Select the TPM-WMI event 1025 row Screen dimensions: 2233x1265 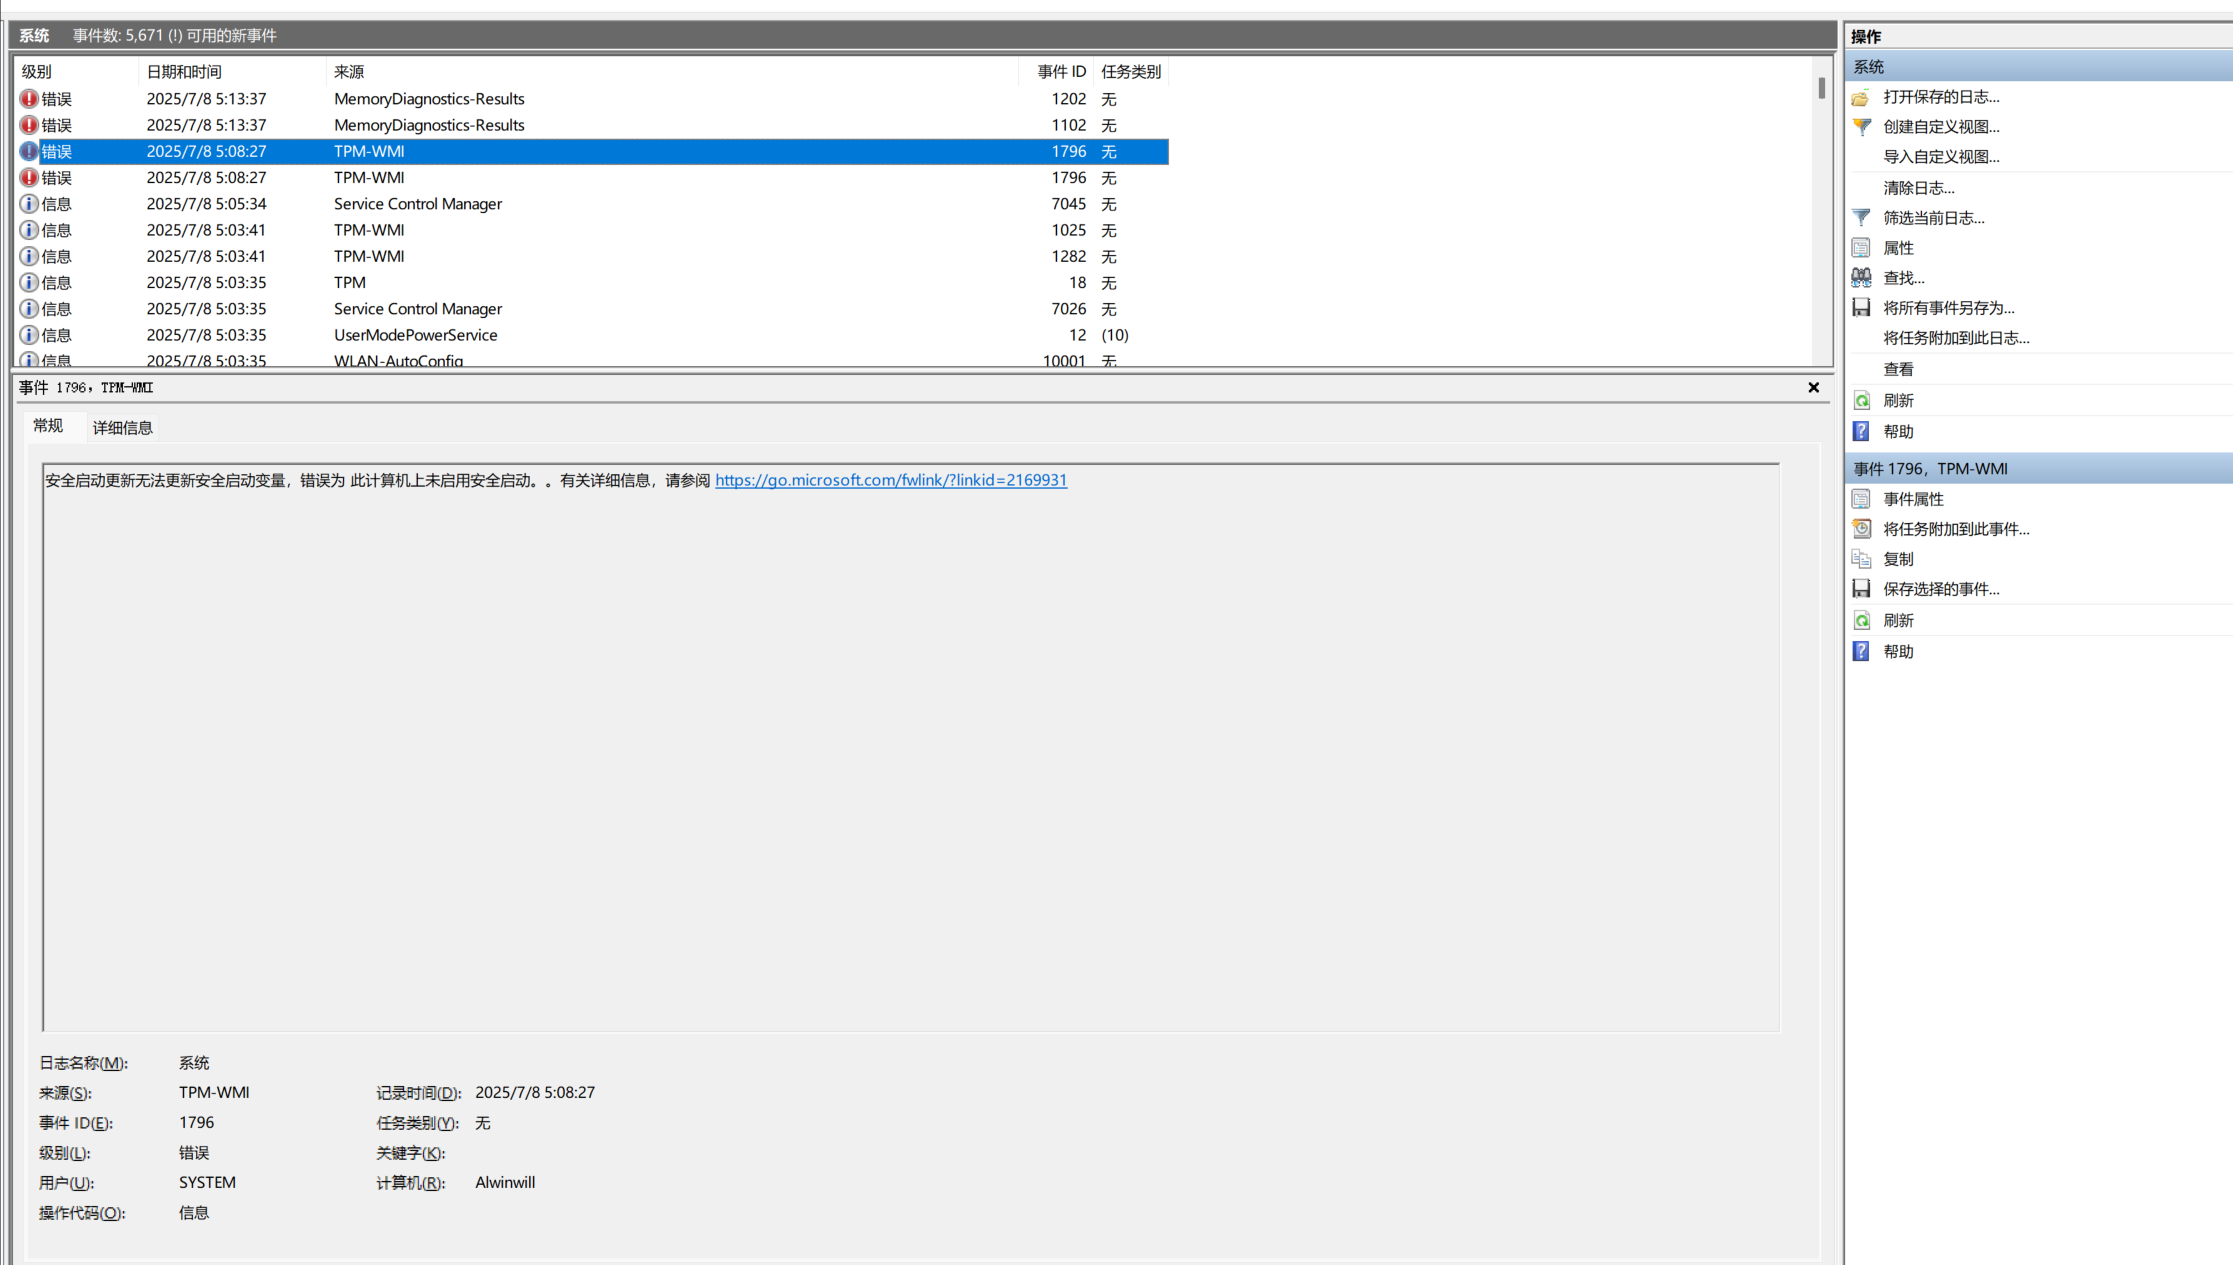click(592, 230)
